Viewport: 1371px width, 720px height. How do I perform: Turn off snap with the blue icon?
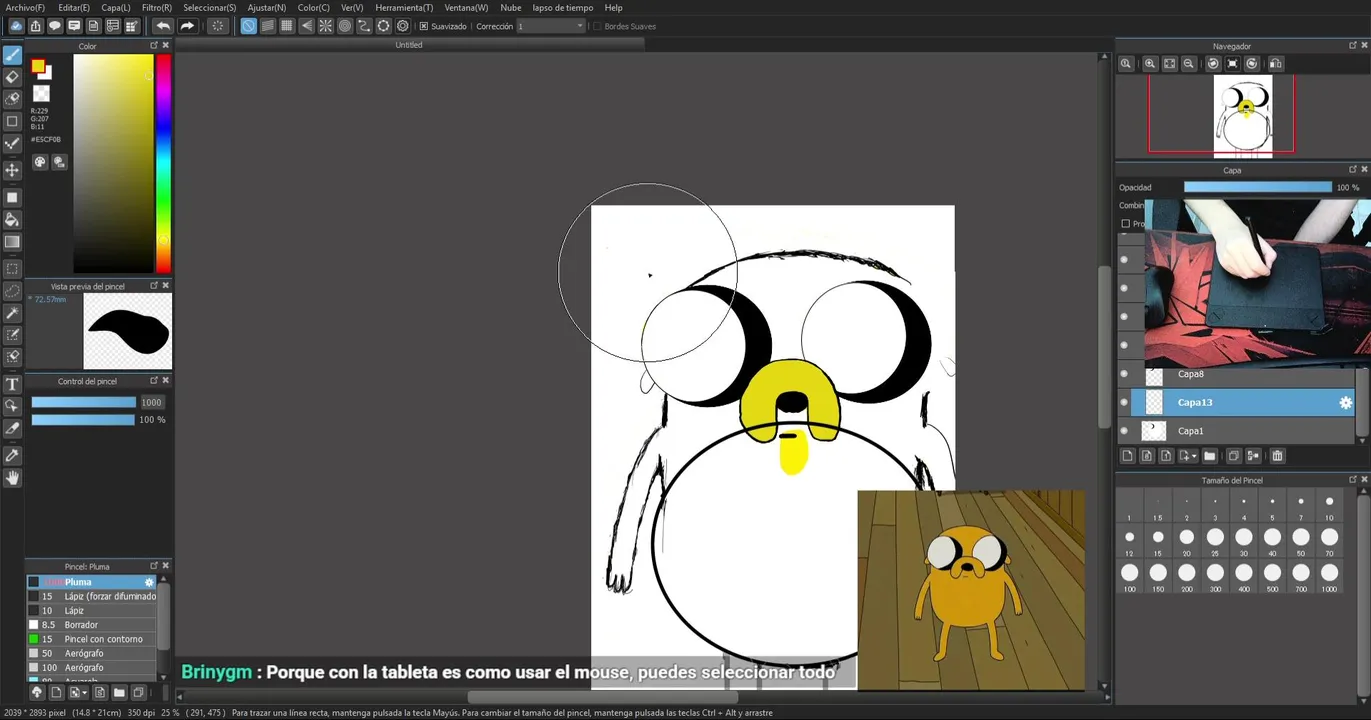click(248, 26)
